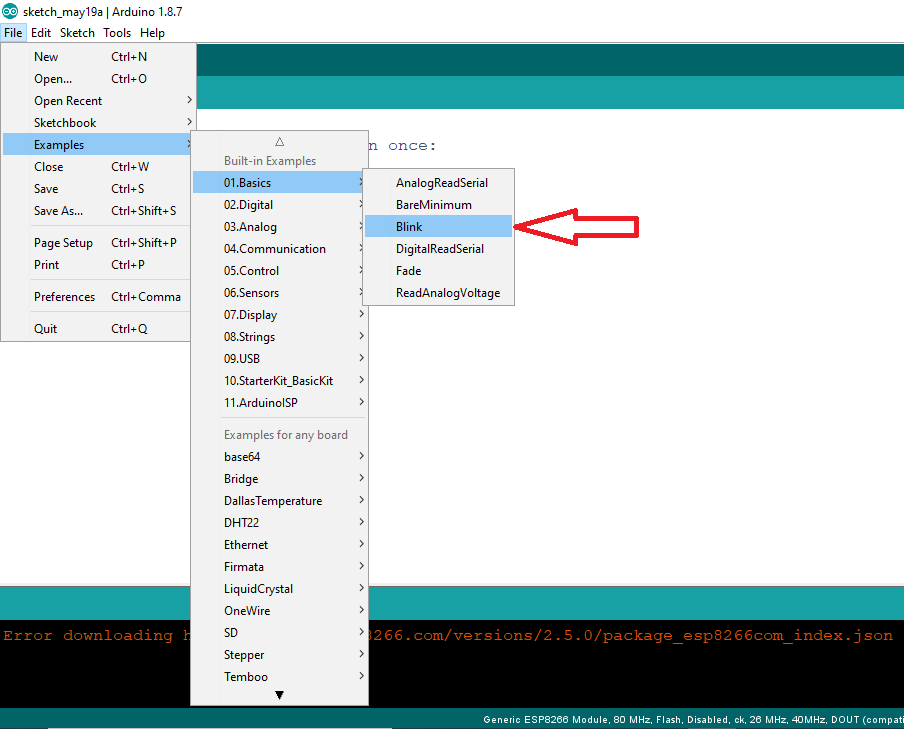The width and height of the screenshot is (904, 730).
Task: Open the Blink example sketch
Action: click(x=409, y=227)
